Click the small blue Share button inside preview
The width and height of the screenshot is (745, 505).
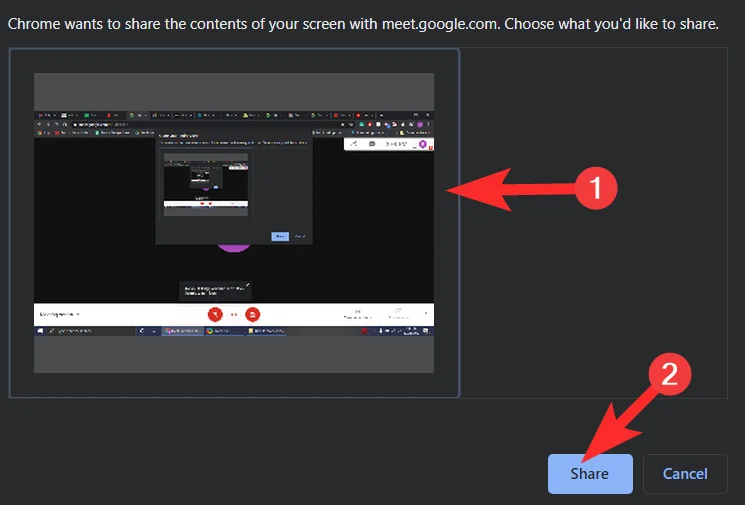click(280, 236)
